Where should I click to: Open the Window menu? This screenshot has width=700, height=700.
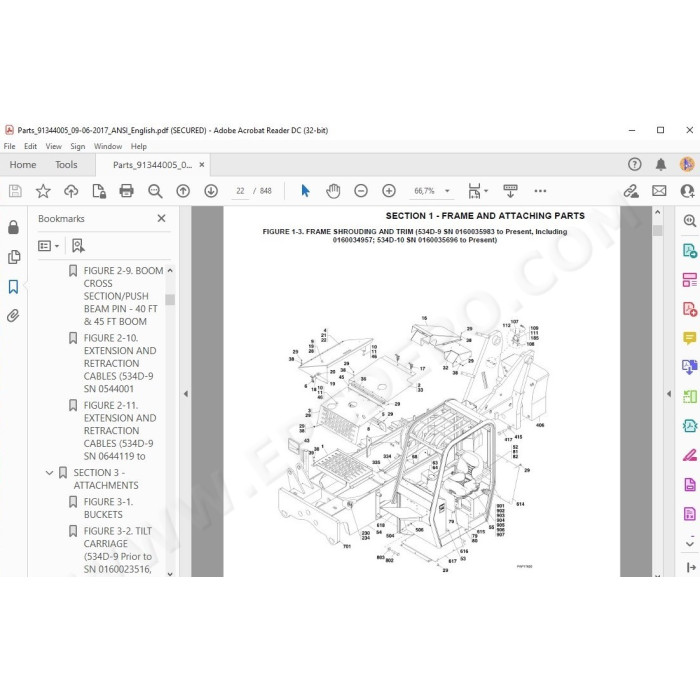coord(108,146)
